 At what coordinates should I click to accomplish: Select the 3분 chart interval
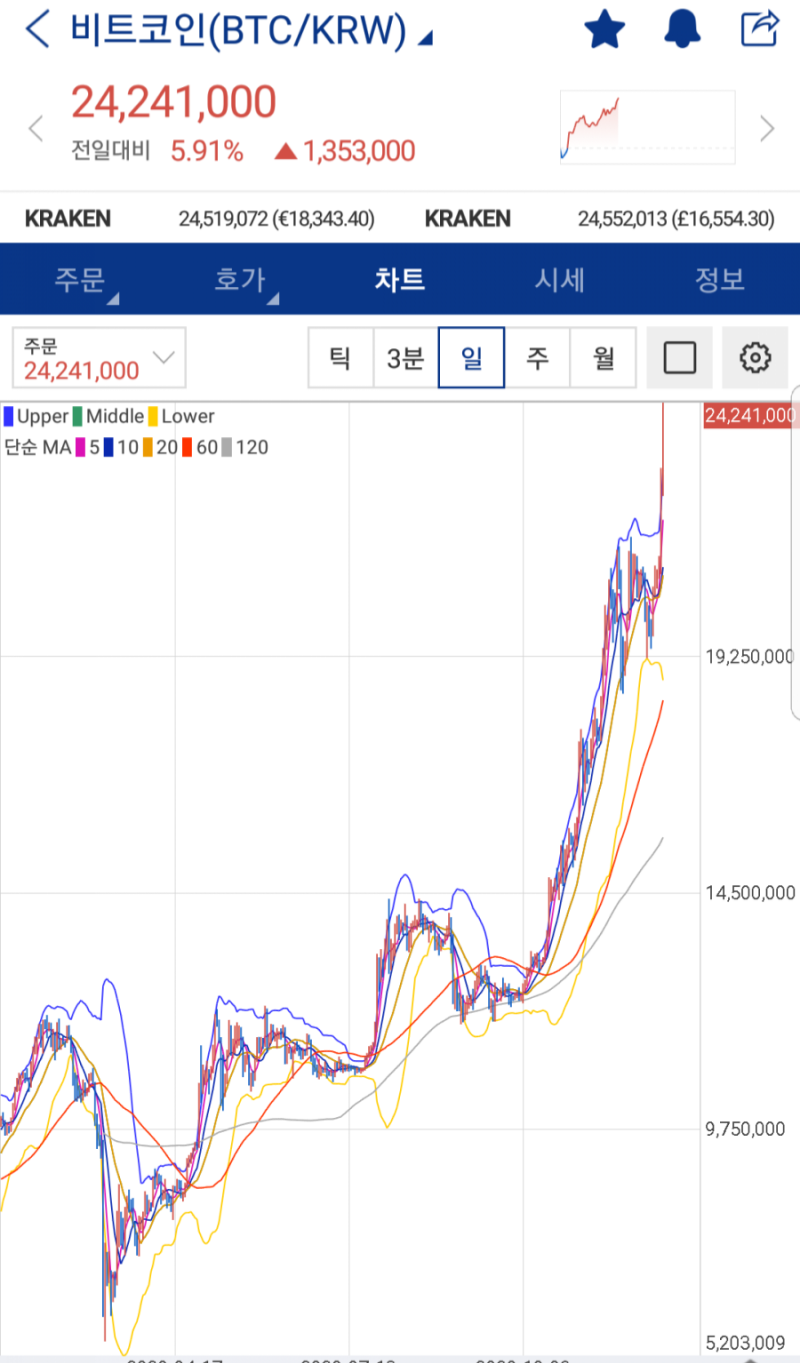pyautogui.click(x=405, y=358)
